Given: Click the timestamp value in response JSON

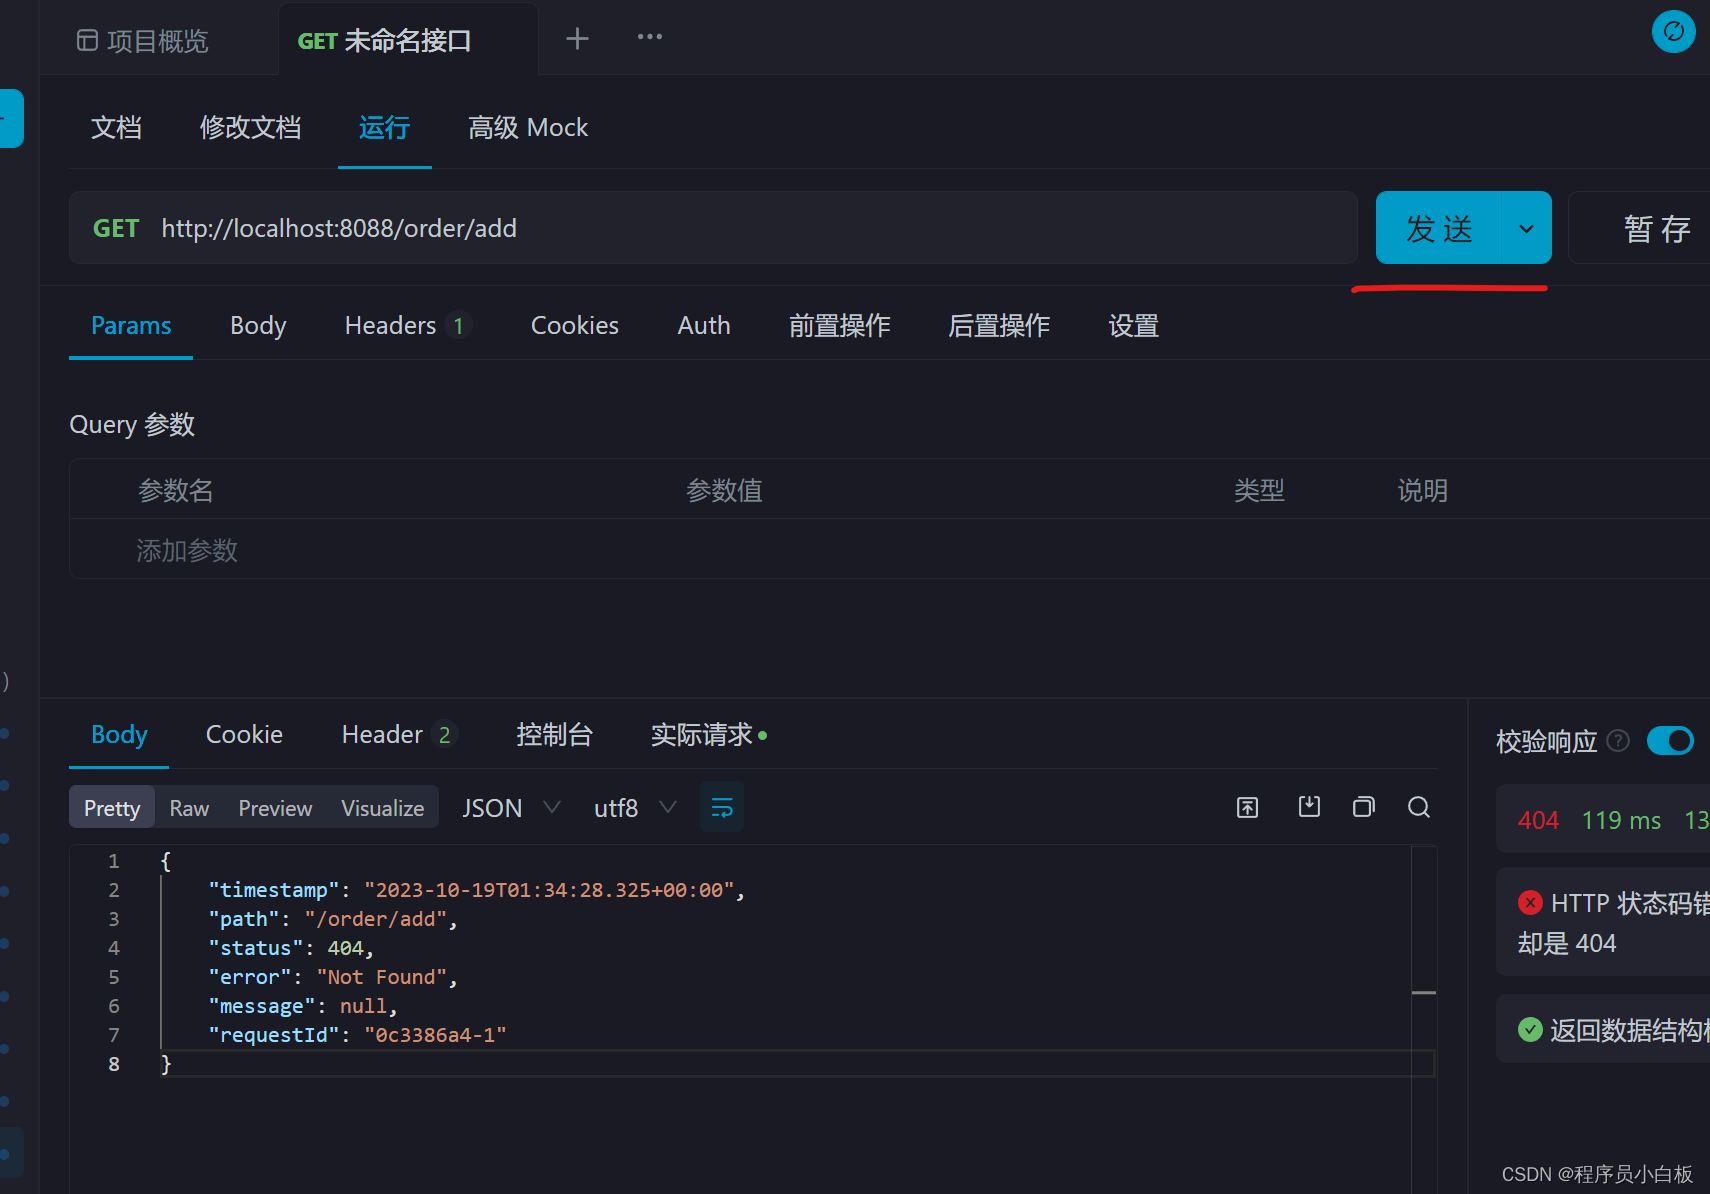Looking at the screenshot, I should click(x=549, y=890).
